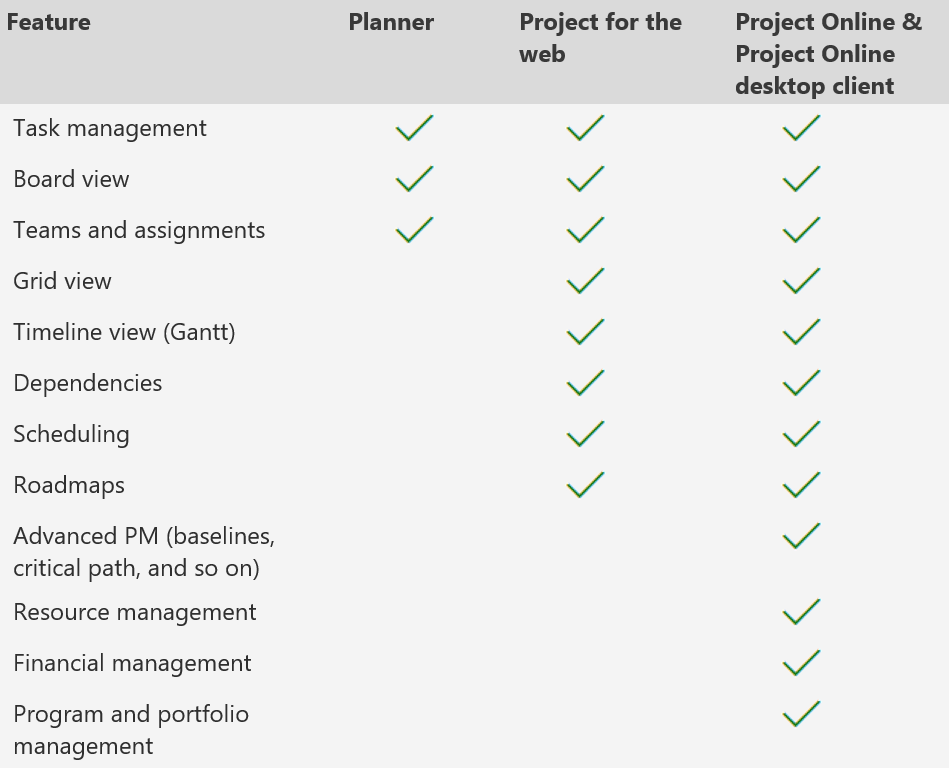Click Project Online checkmark for Resource management

coord(801,612)
